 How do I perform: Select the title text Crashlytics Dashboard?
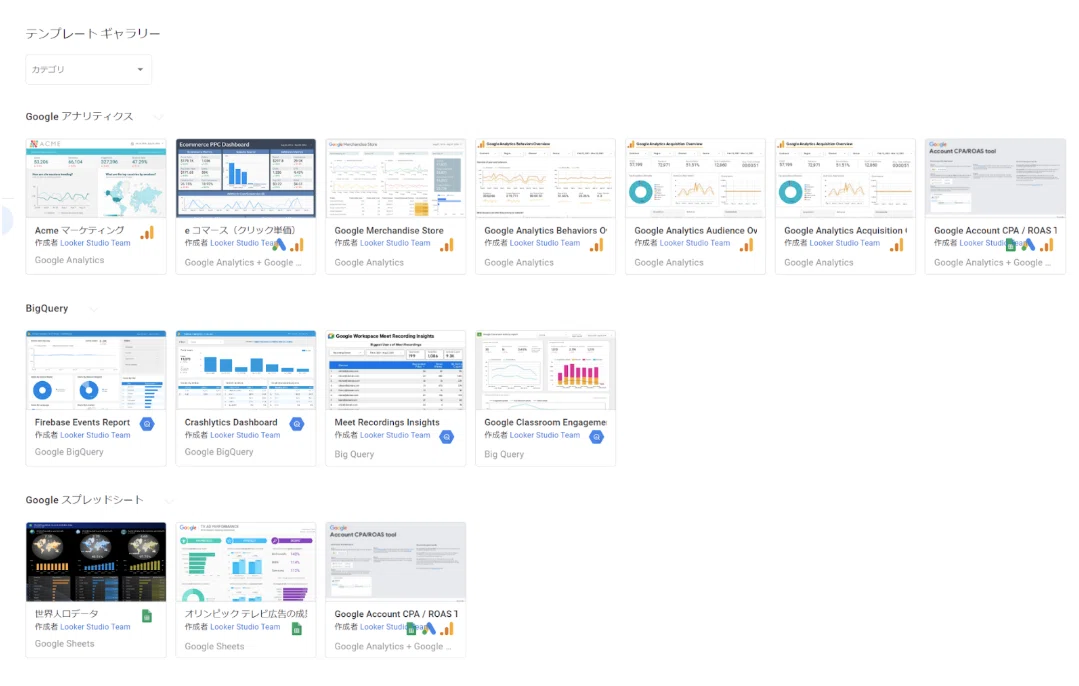tap(231, 422)
